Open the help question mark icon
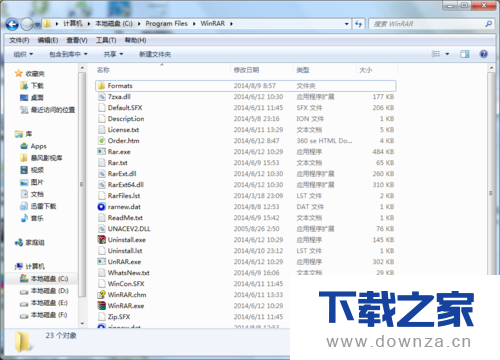This screenshot has height=360, width=500. [483, 54]
